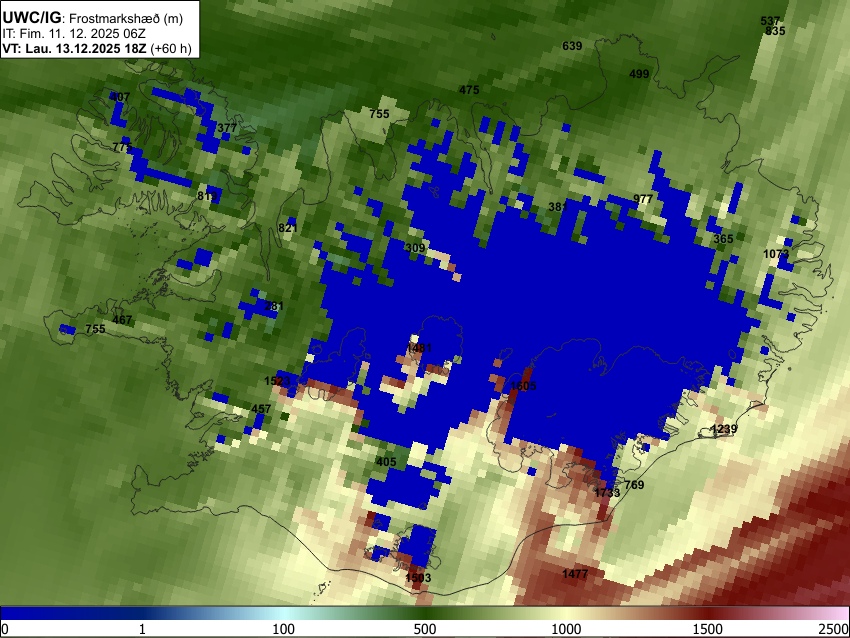Viewport: 850px width, 638px height.
Task: Click the 835 value label
Action: coord(775,31)
